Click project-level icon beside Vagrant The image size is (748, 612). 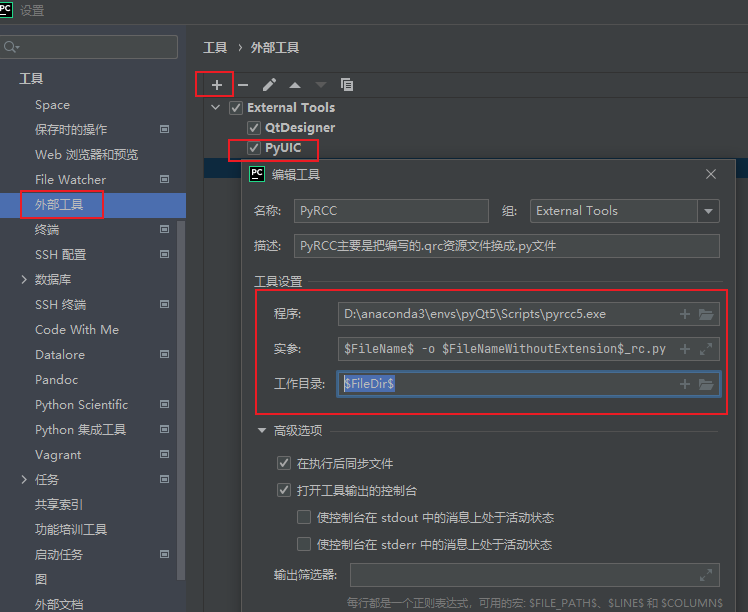(x=165, y=454)
